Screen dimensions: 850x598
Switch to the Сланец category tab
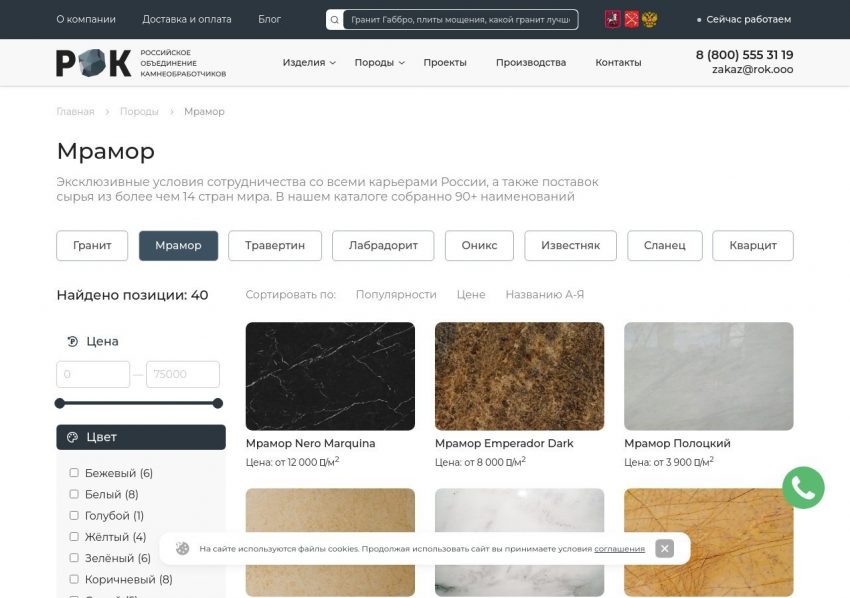665,246
